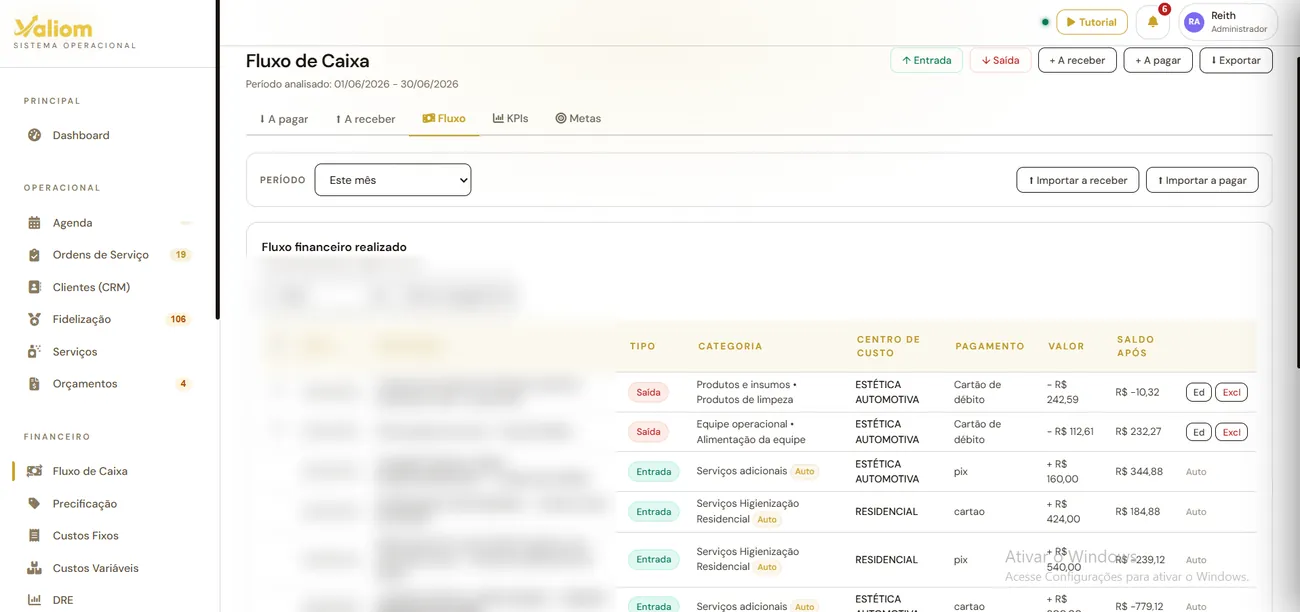Open the RA user avatar
This screenshot has width=1300, height=612.
pyautogui.click(x=1194, y=22)
